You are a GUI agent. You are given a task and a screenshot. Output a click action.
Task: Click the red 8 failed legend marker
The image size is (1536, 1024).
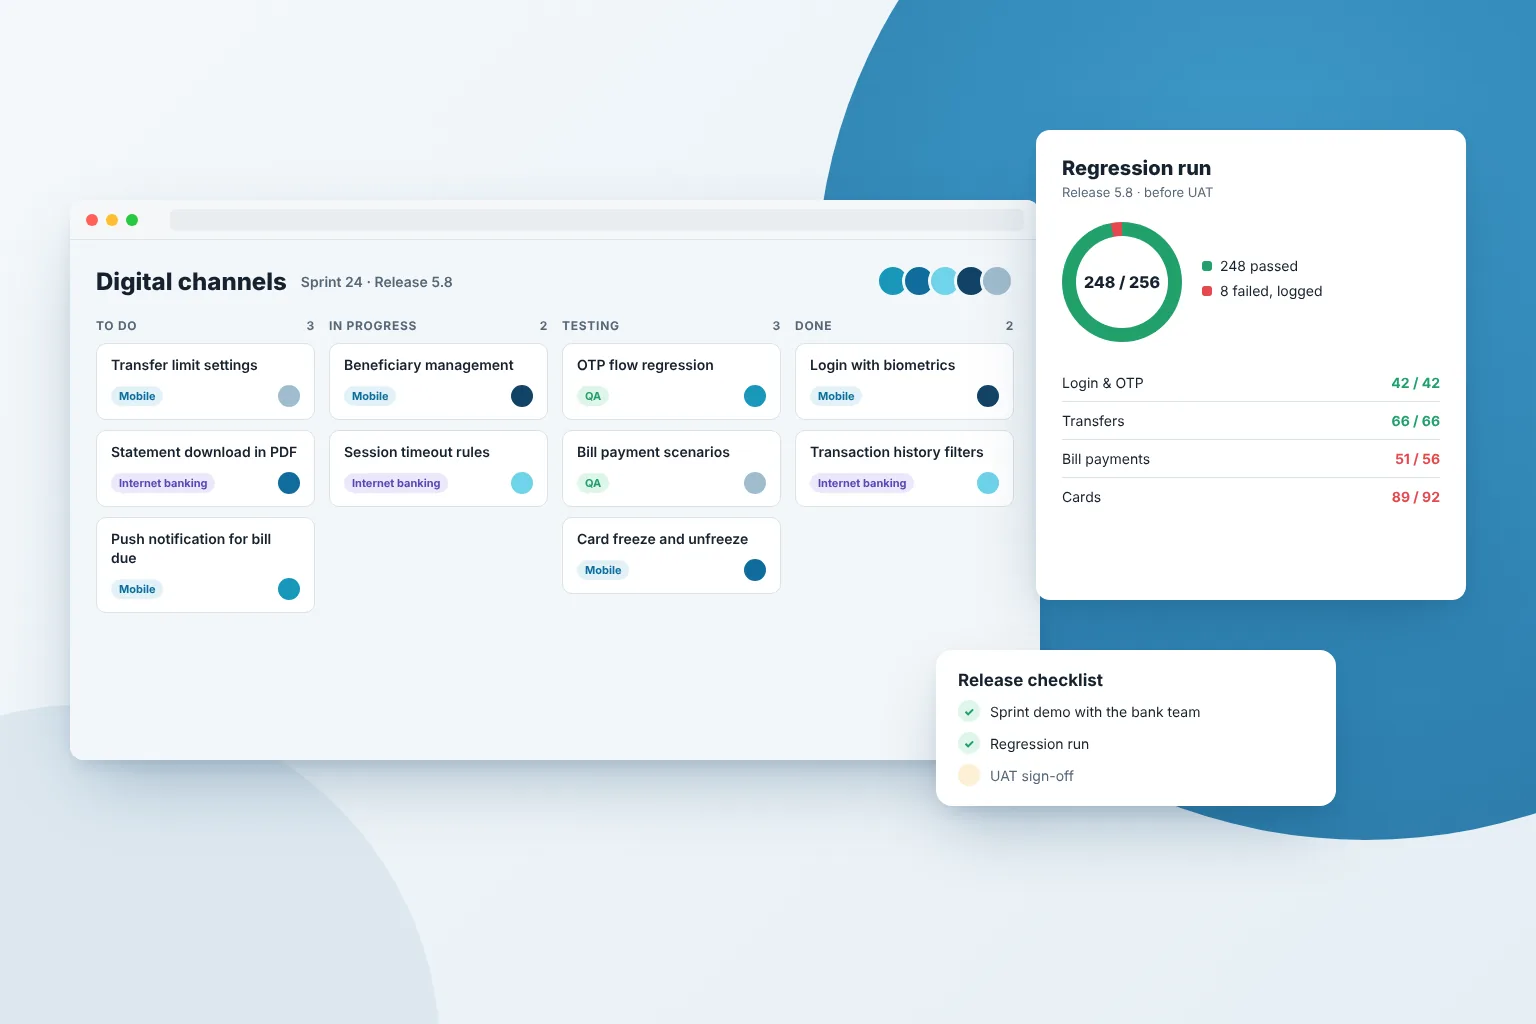coord(1207,291)
